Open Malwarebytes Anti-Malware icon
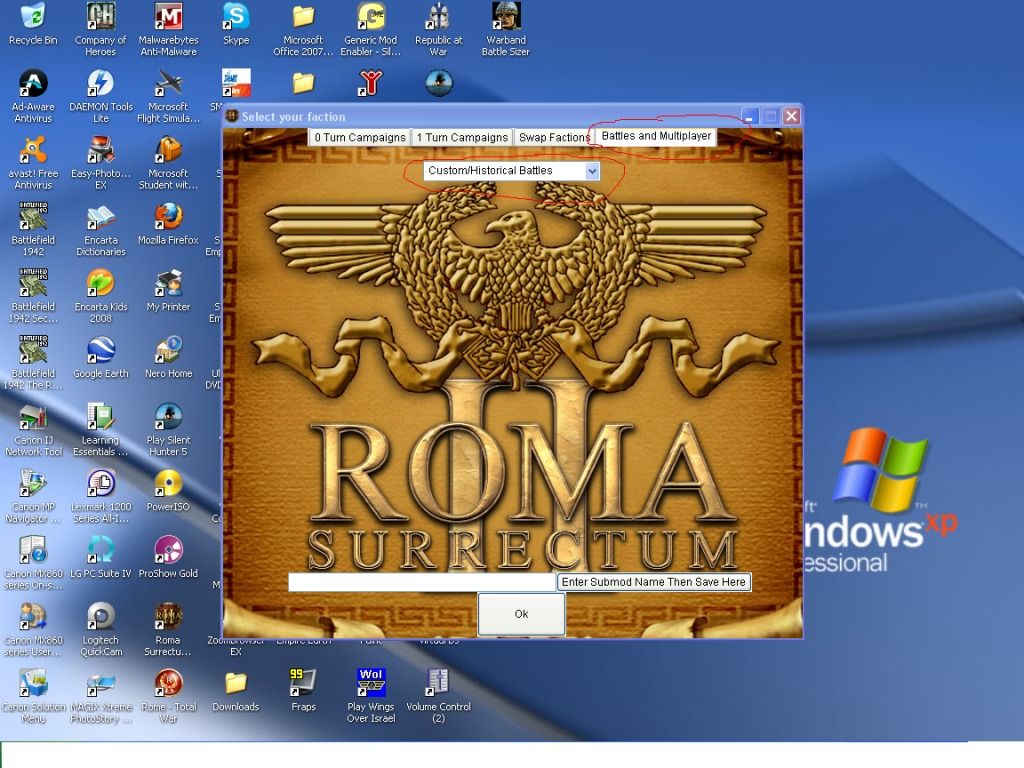 [x=168, y=18]
